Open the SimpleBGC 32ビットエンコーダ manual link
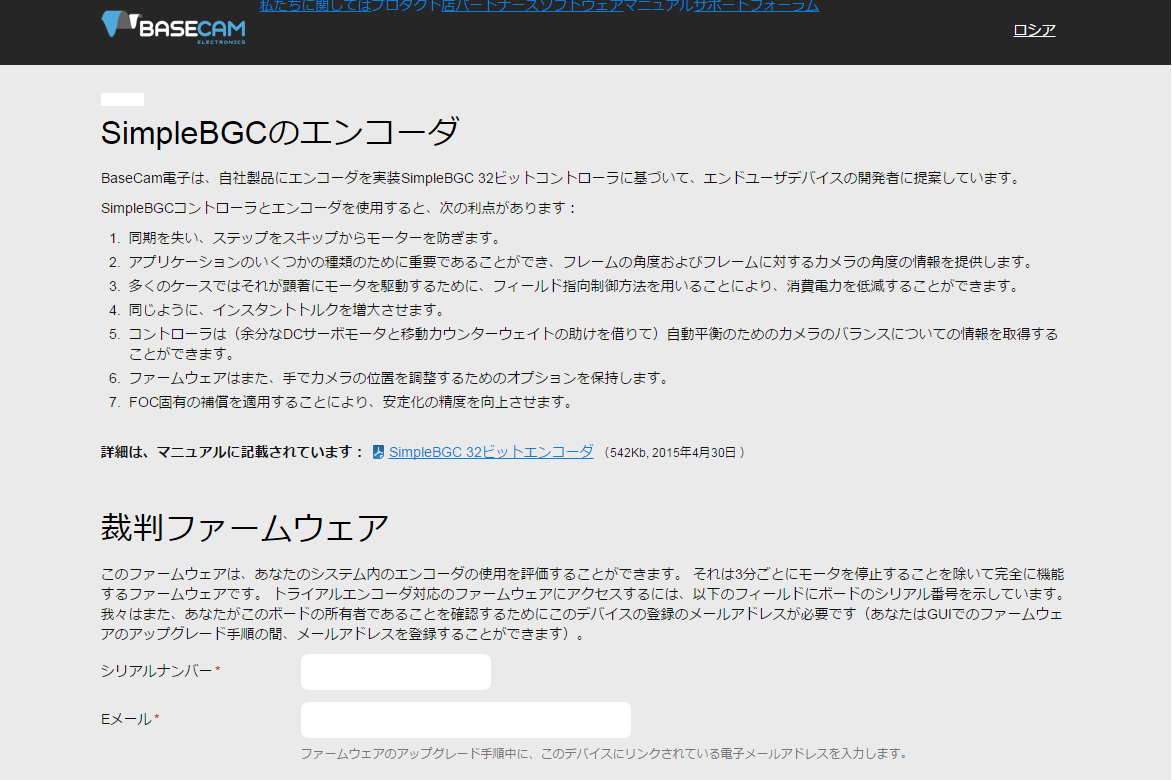The height and width of the screenshot is (780, 1172). 491,452
